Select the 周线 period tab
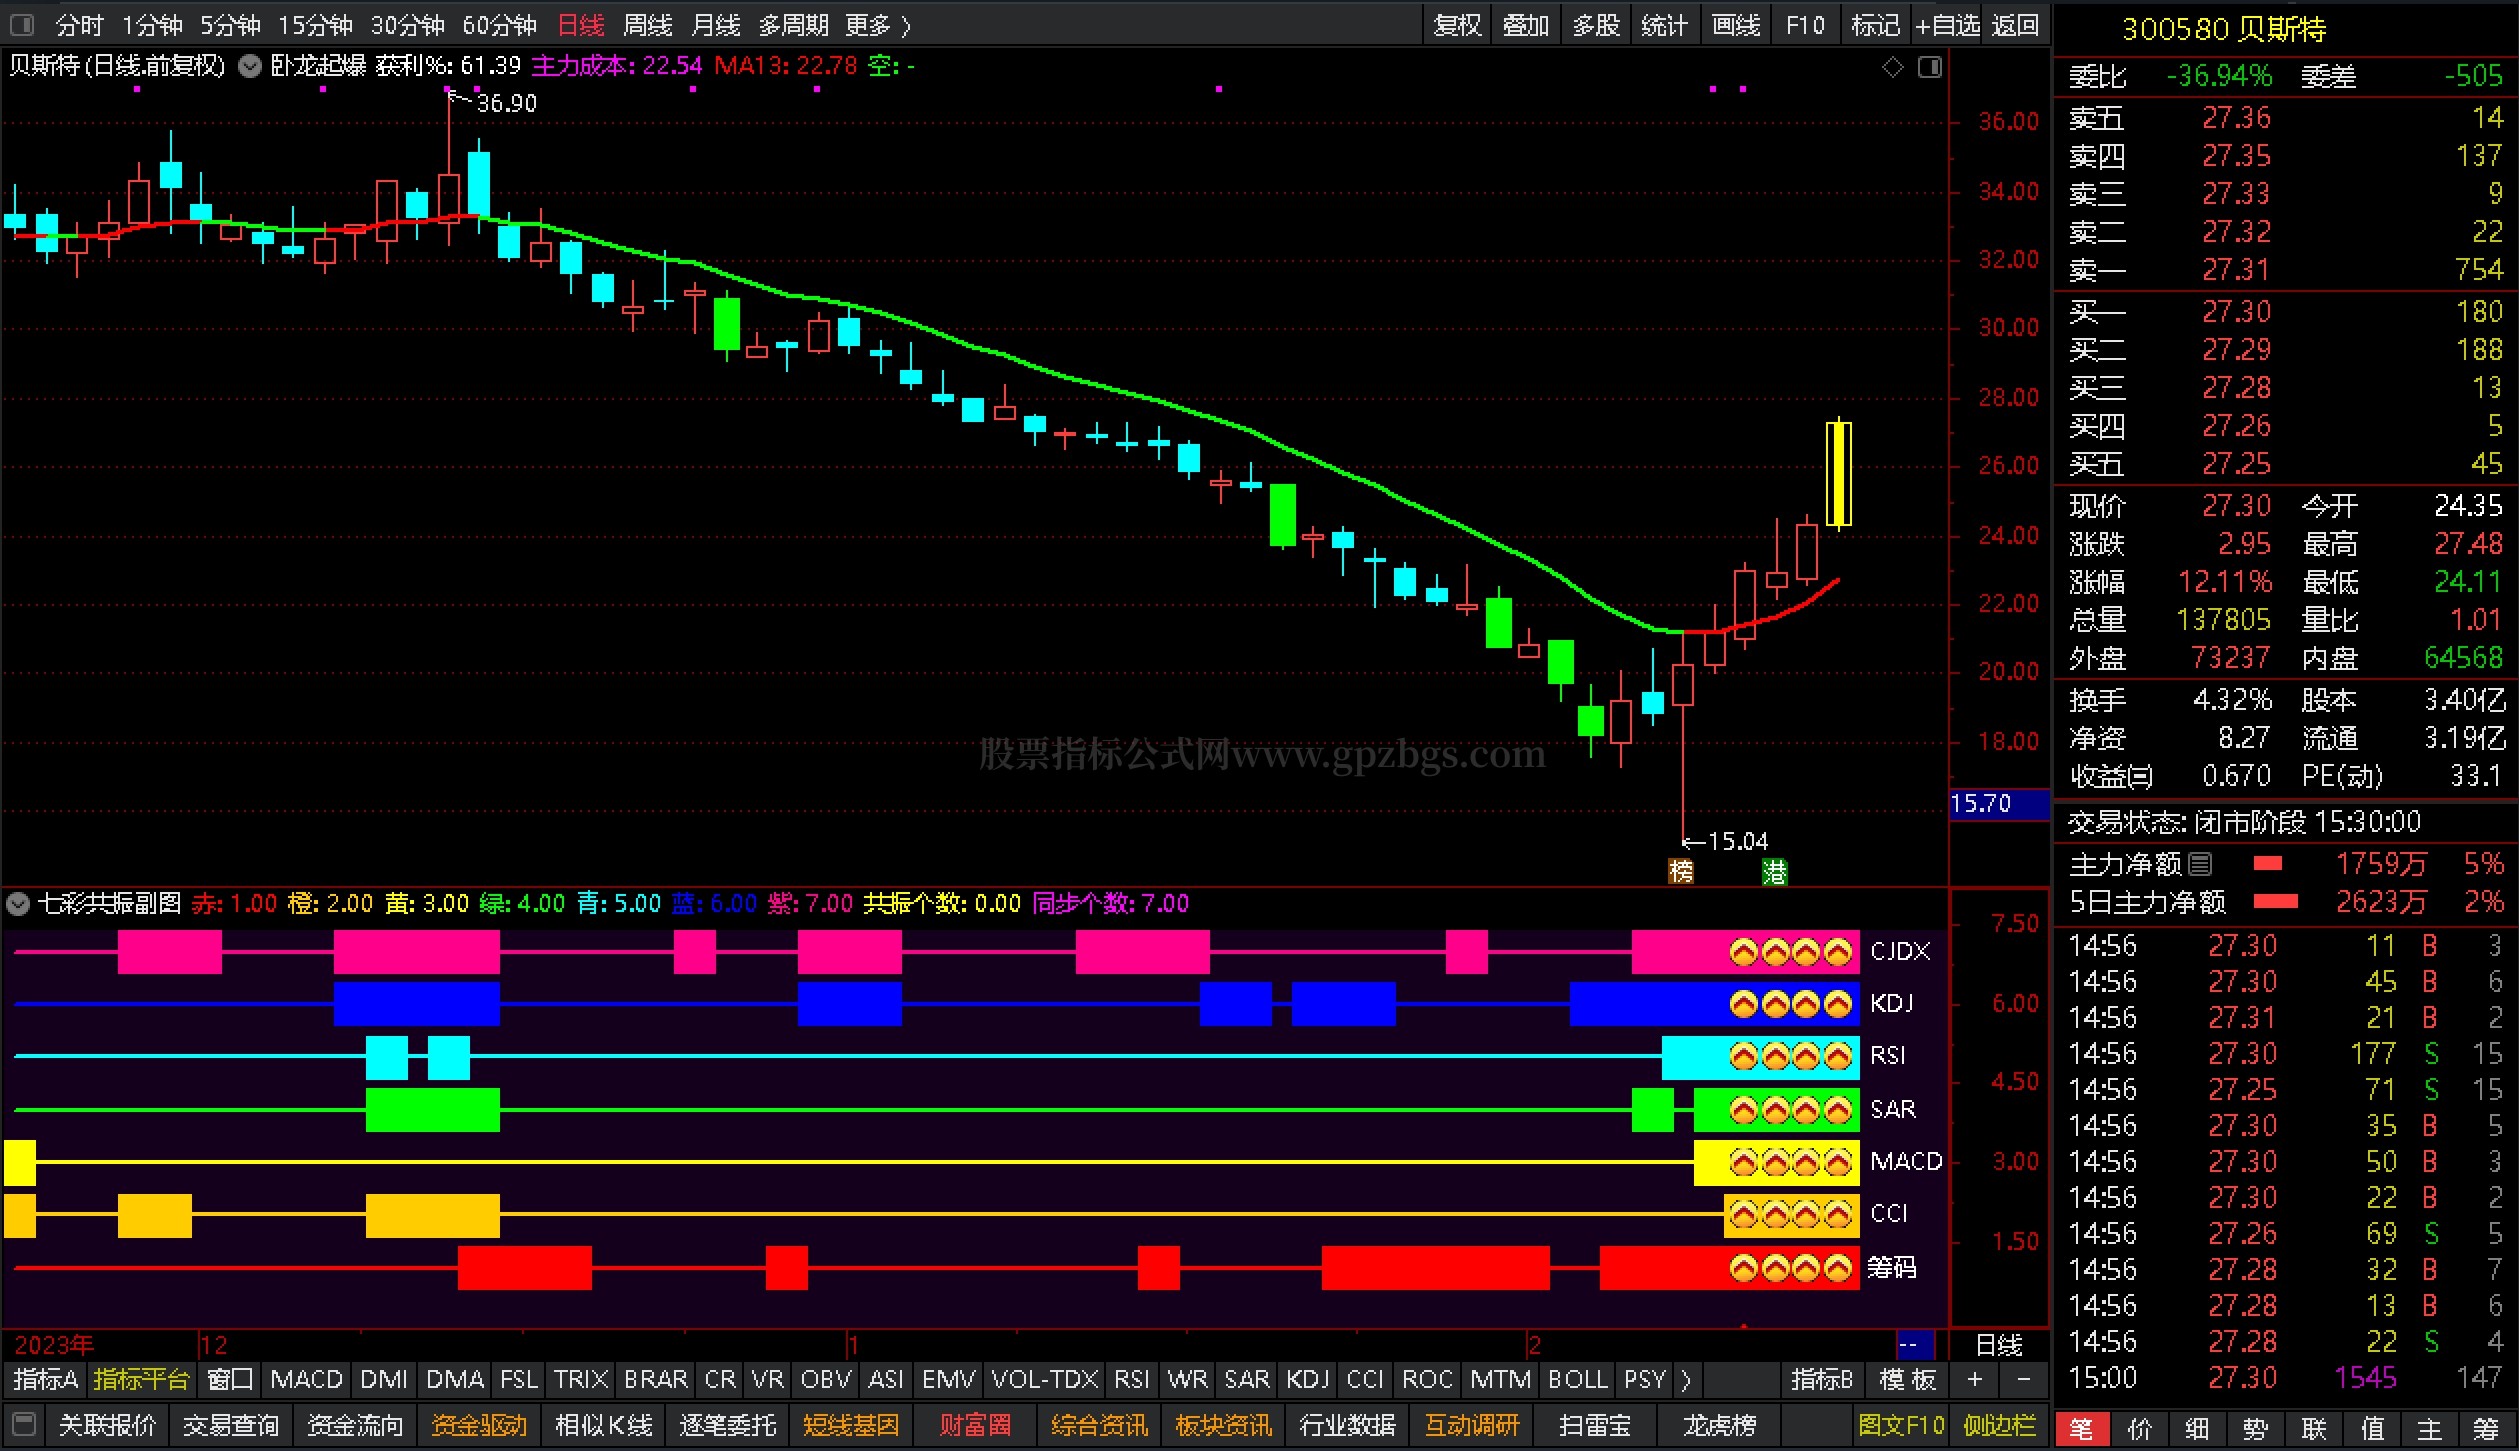The height and width of the screenshot is (1451, 2519). click(x=648, y=25)
